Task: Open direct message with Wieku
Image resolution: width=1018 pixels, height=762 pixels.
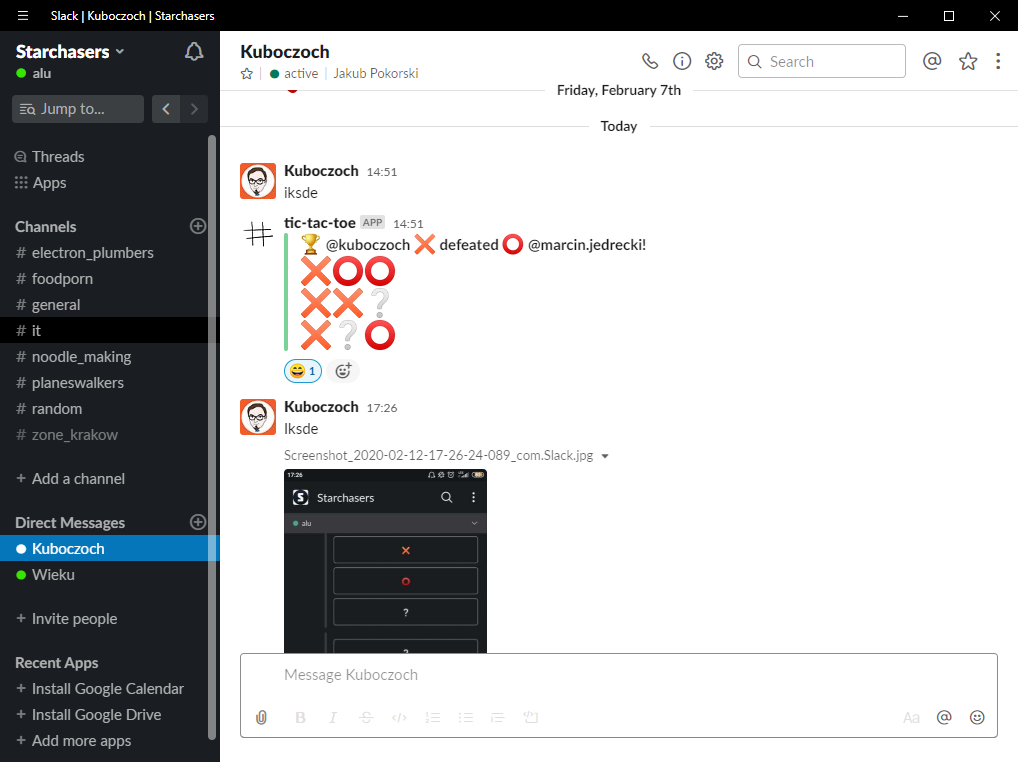Action: point(53,575)
